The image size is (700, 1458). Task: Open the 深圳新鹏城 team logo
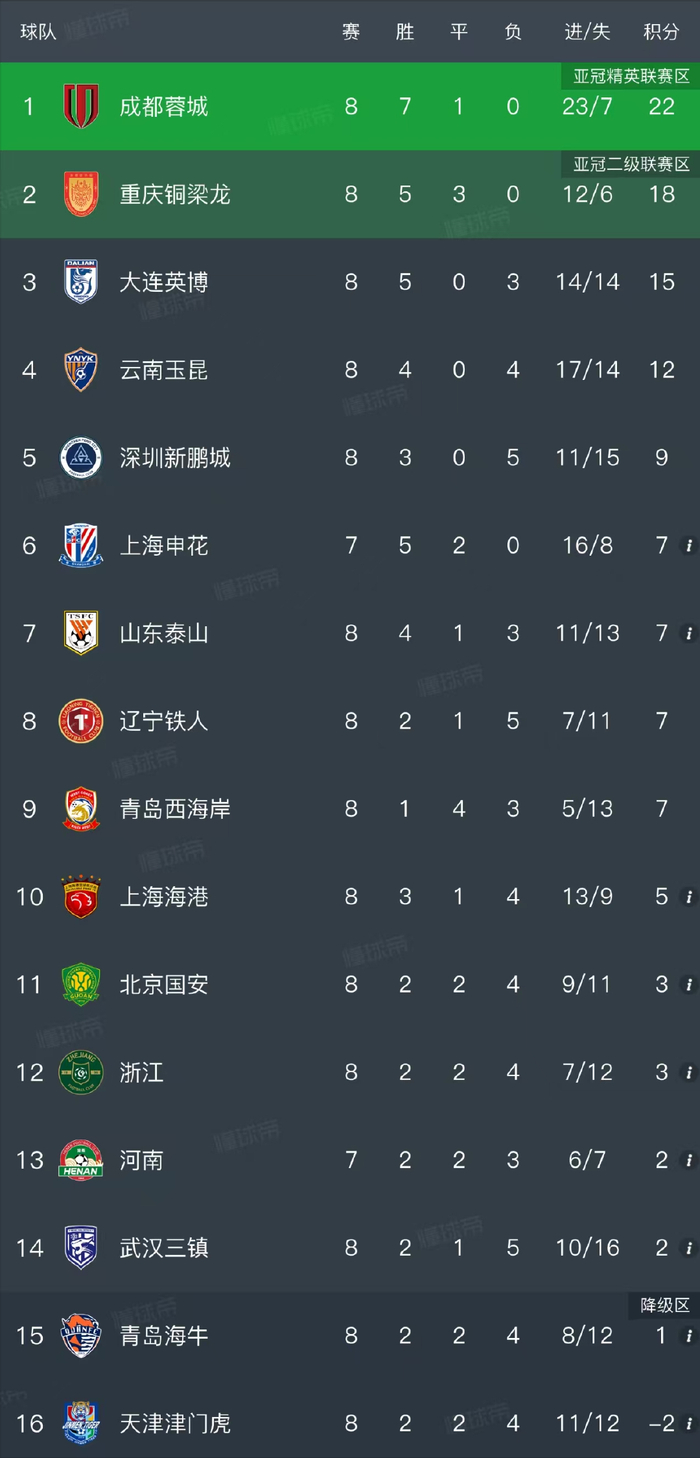coord(81,457)
